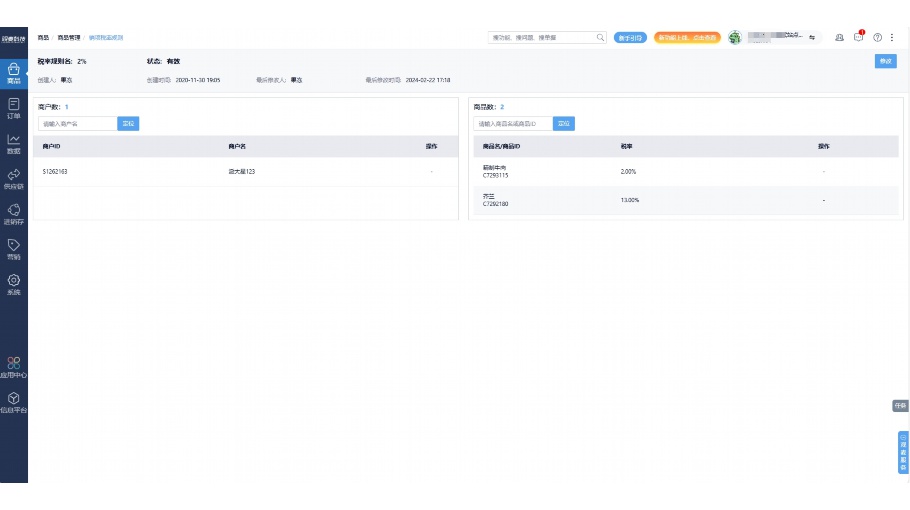Open the help question mark icon
The image size is (910, 510).
877,37
